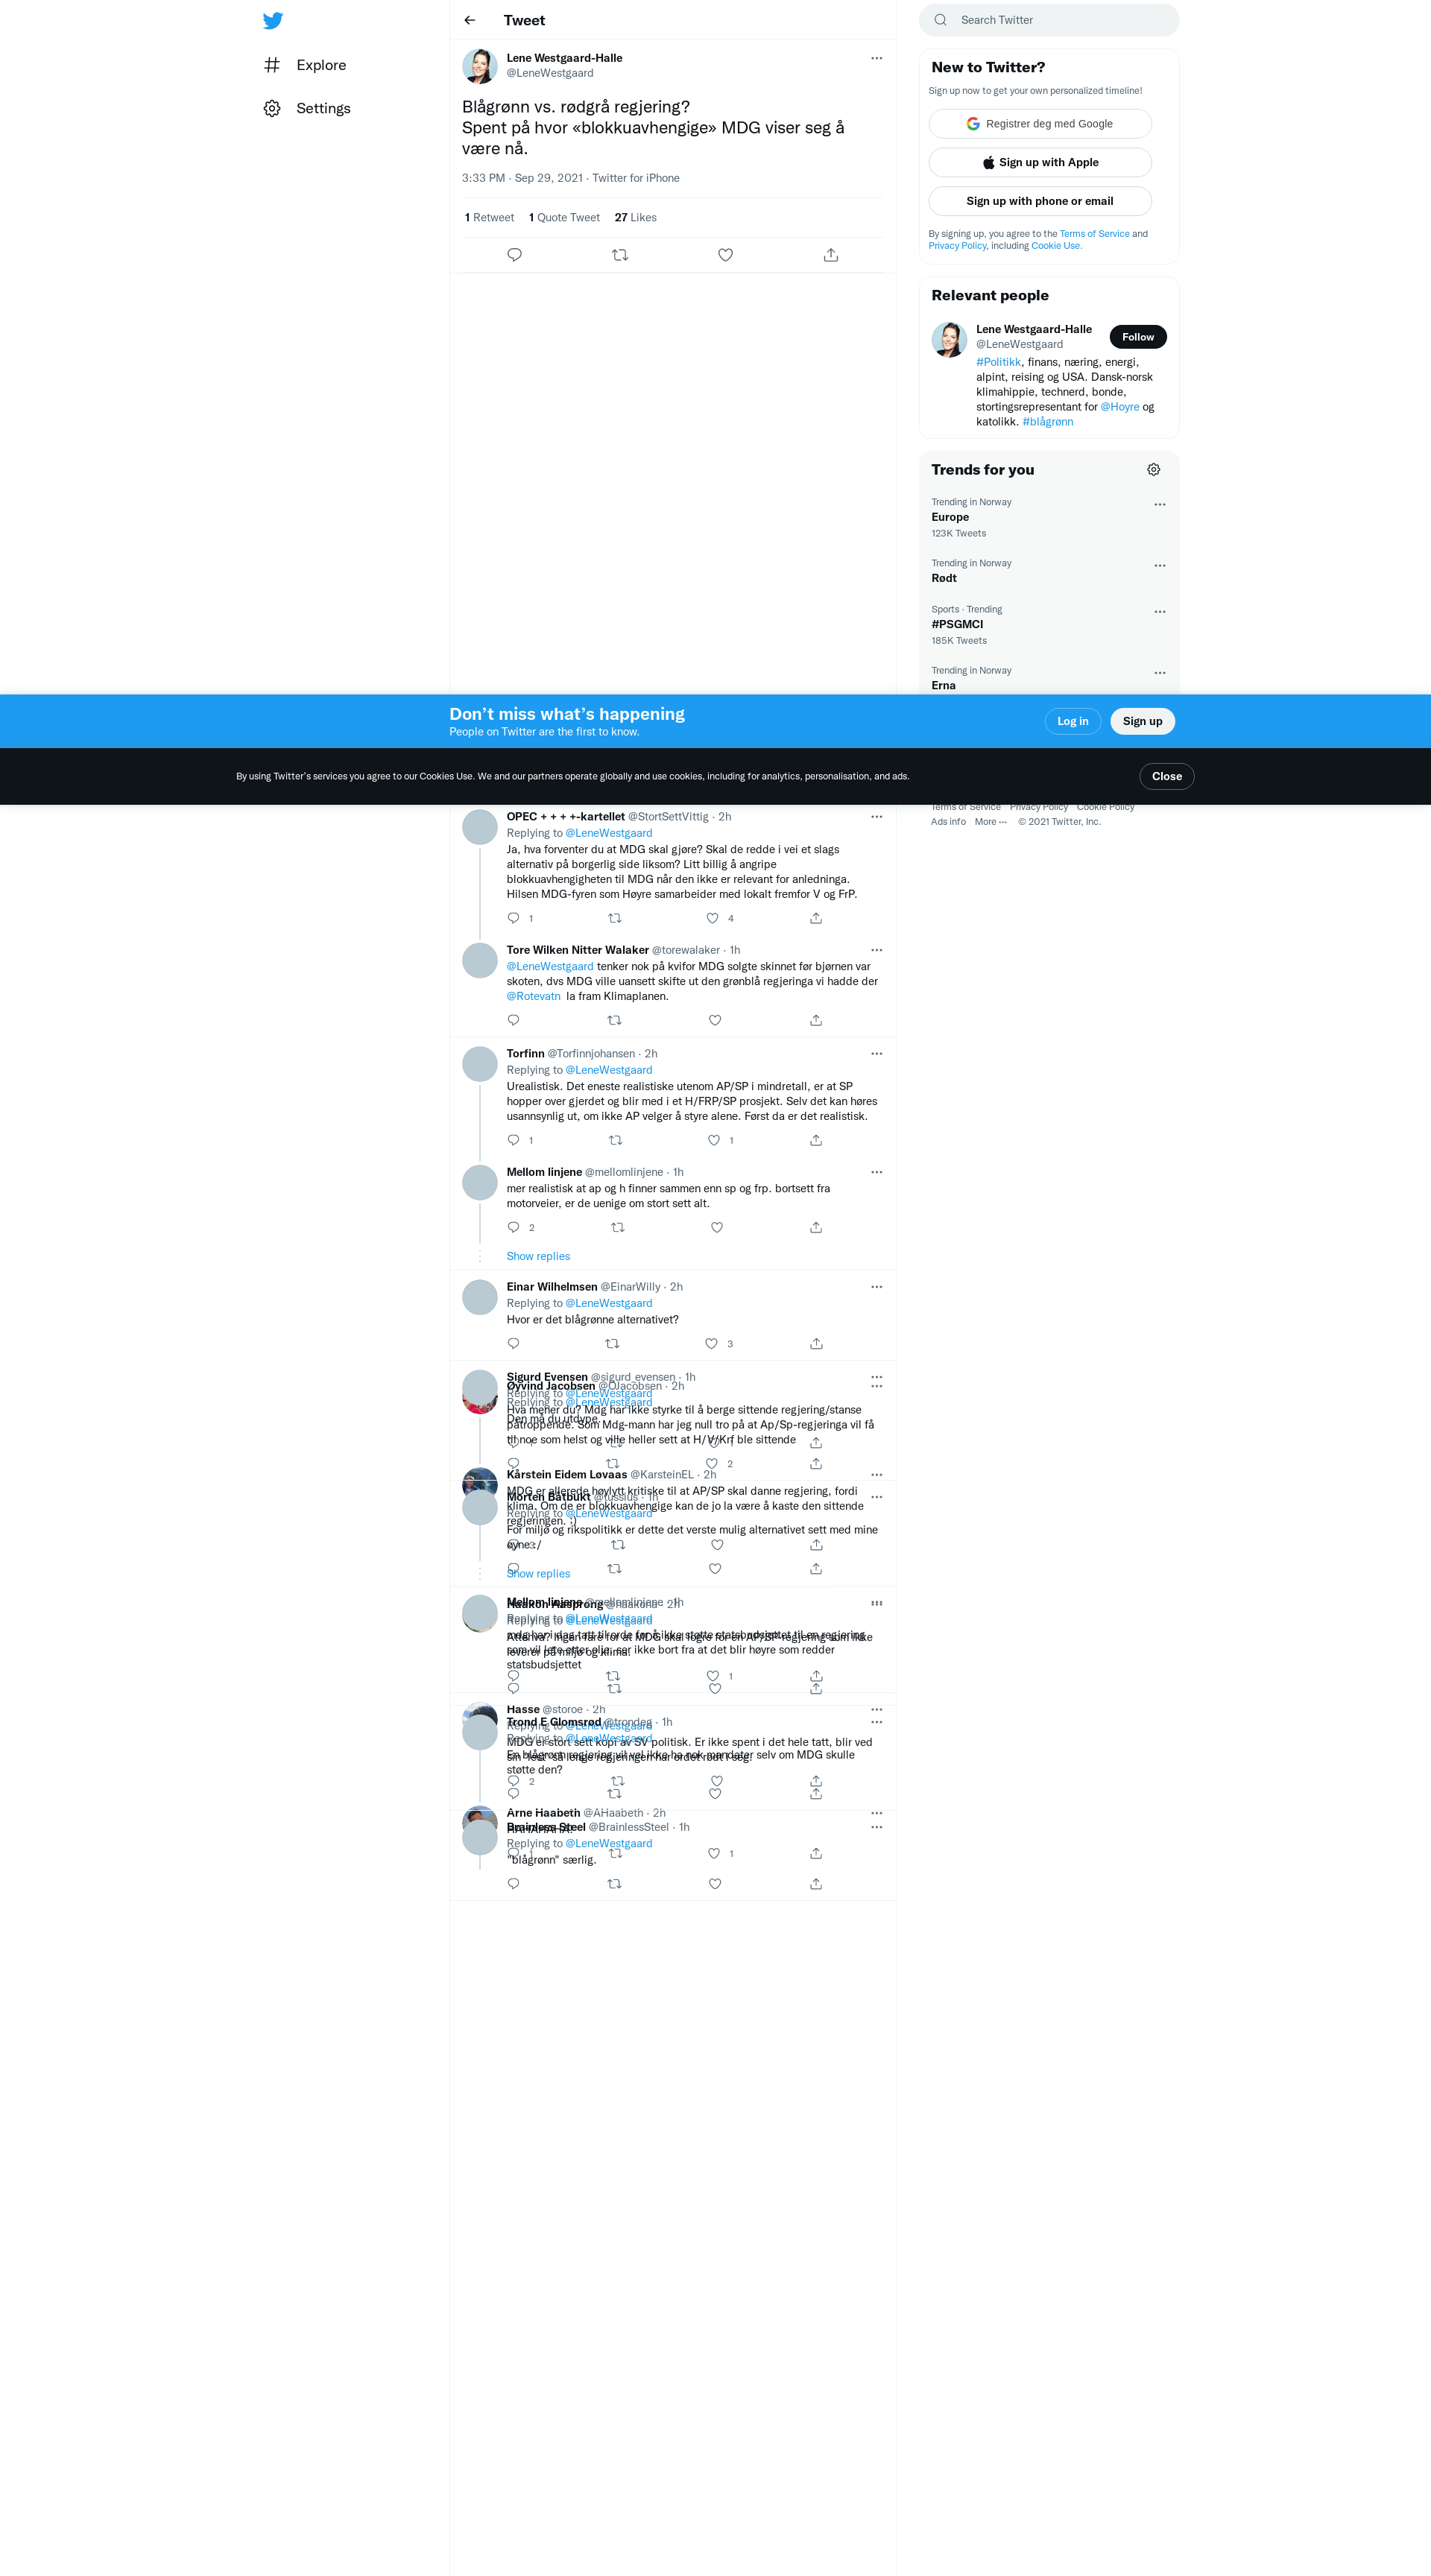Viewport: 1431px width, 2576px height.
Task: Share Mellom linjene's tweet
Action: pos(816,1227)
